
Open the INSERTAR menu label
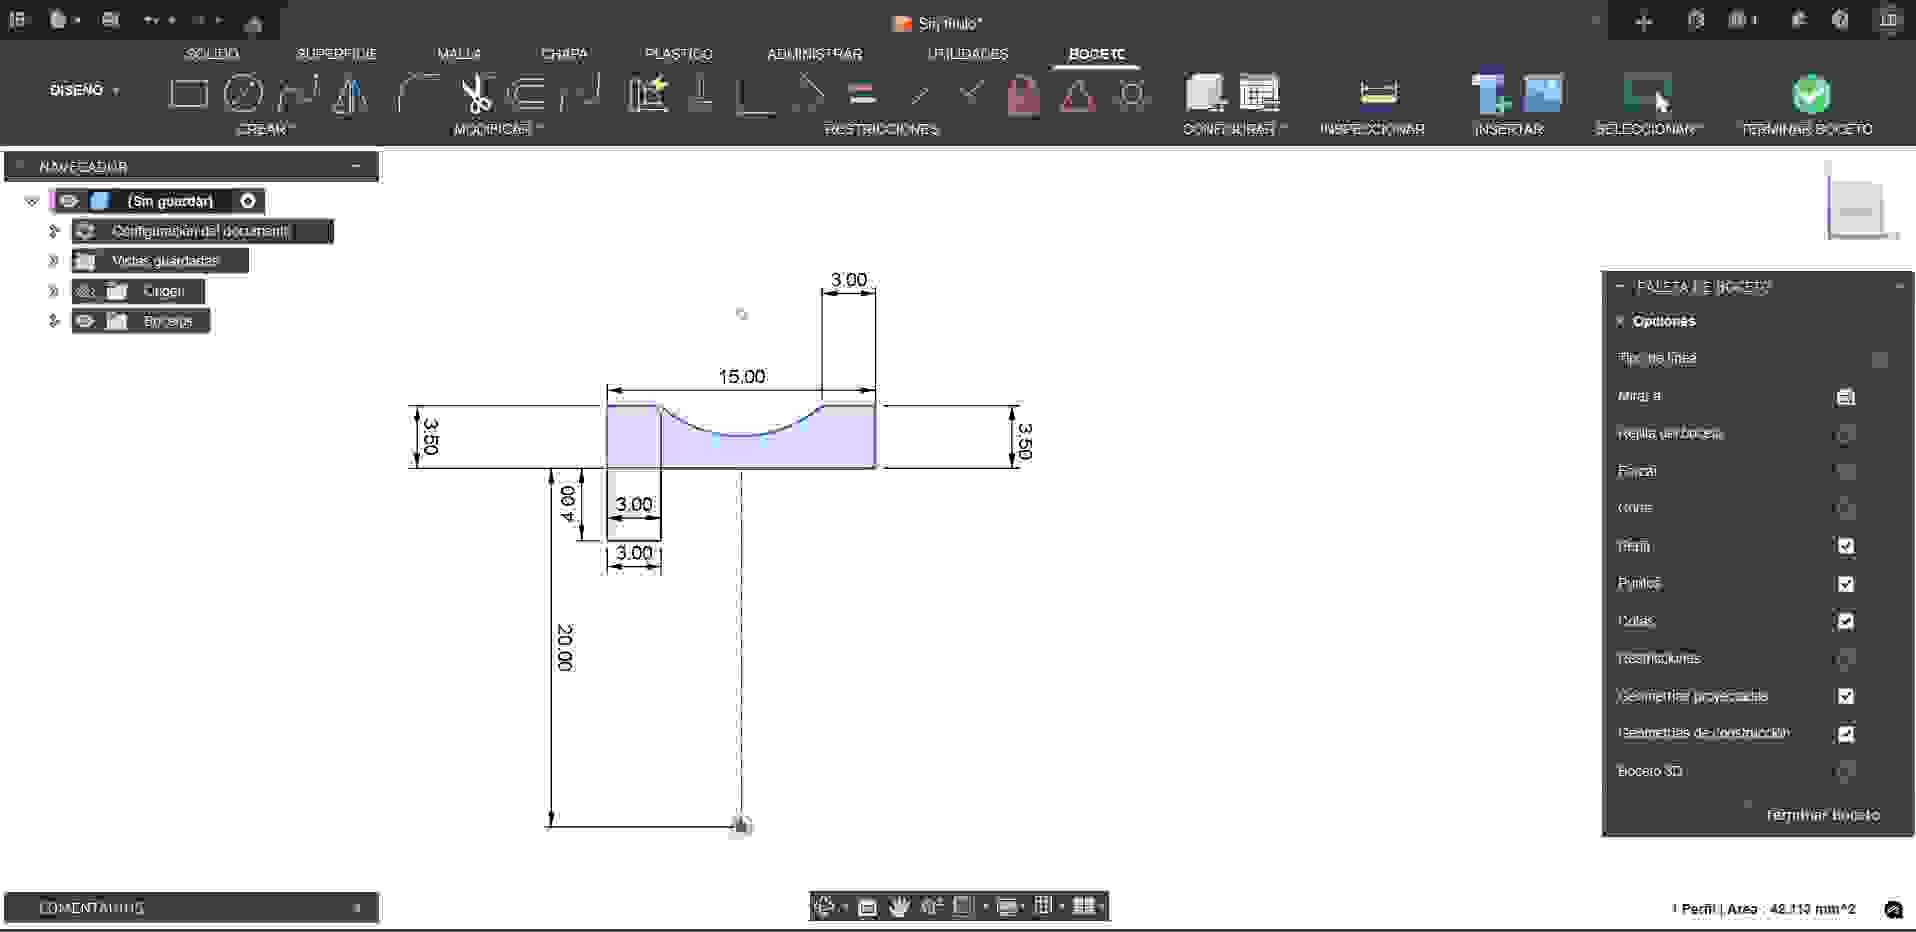(1508, 129)
